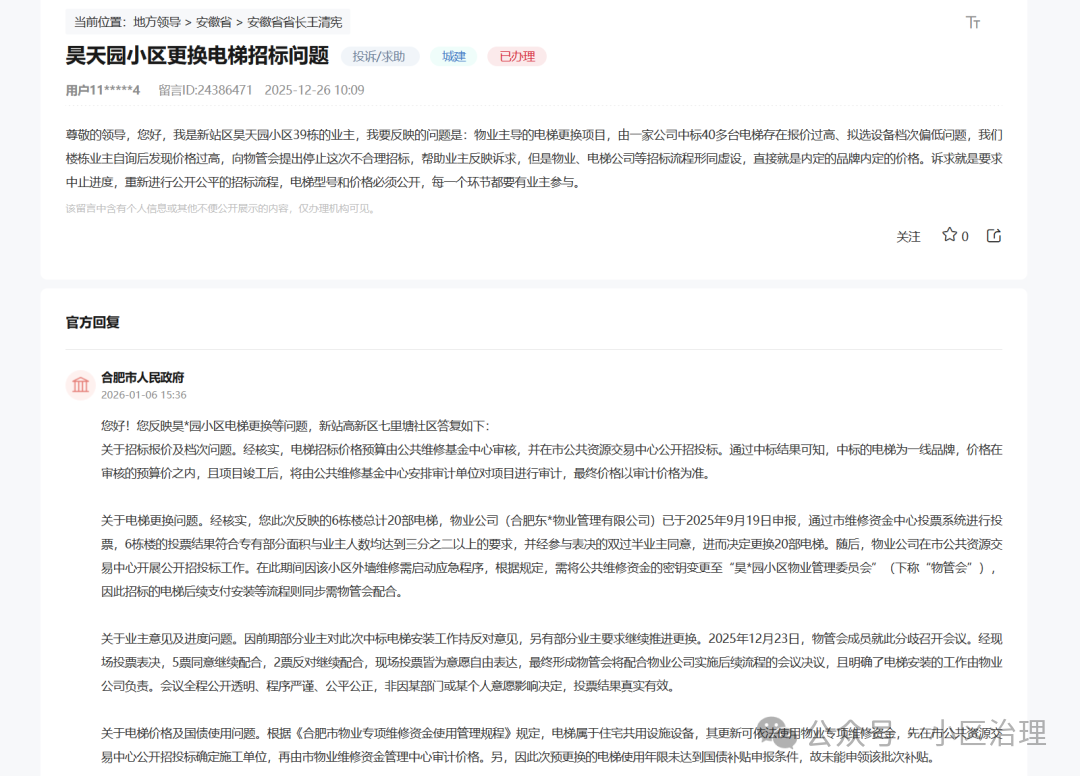Click replier name 合肥市人民政府
Screen dimensions: 1080x776
pos(143,377)
